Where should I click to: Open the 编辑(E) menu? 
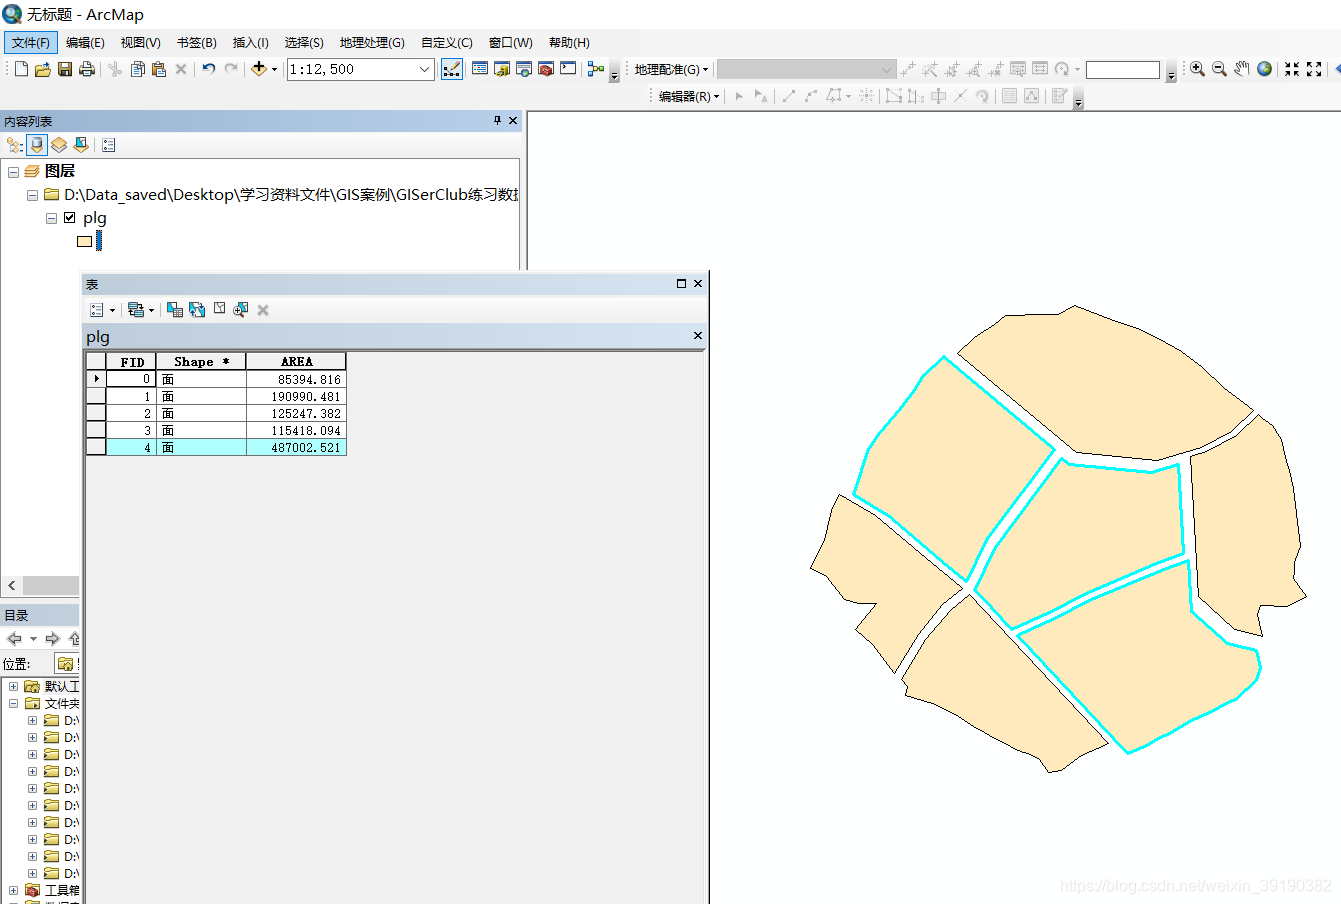point(85,42)
